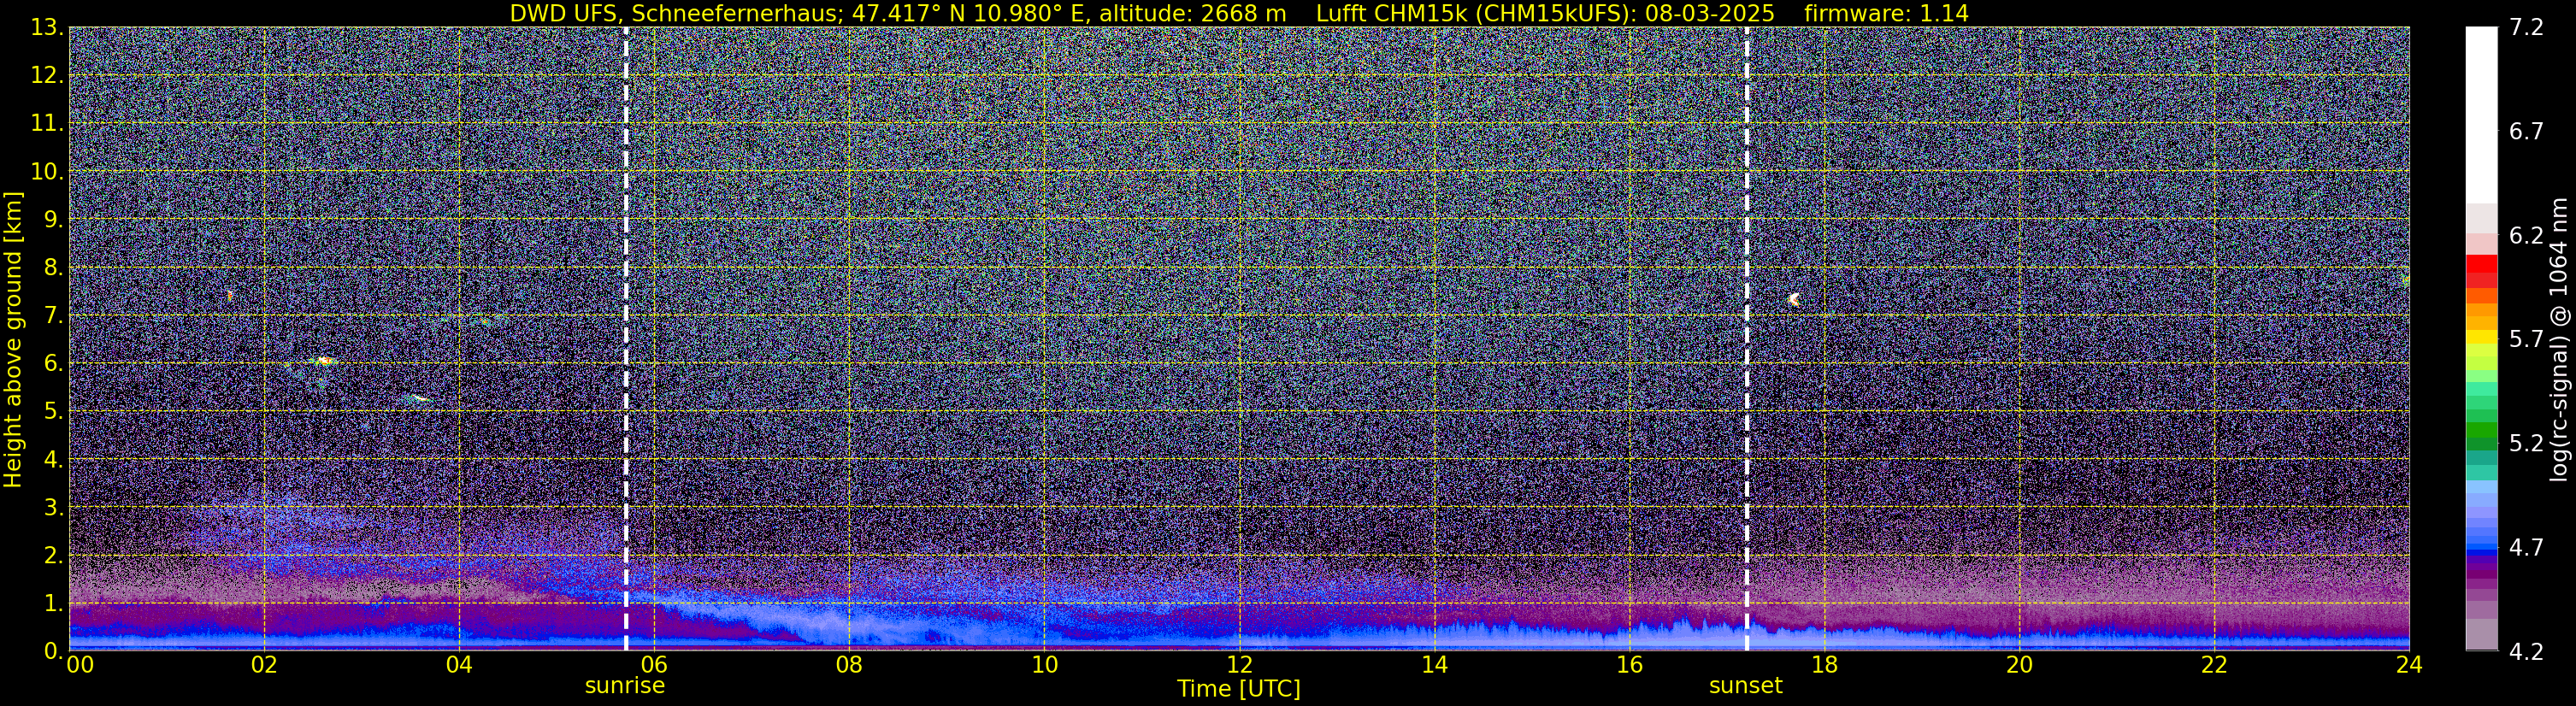The image size is (2576, 706).
Task: Click the white top section of the colorbar
Action: (x=2481, y=115)
